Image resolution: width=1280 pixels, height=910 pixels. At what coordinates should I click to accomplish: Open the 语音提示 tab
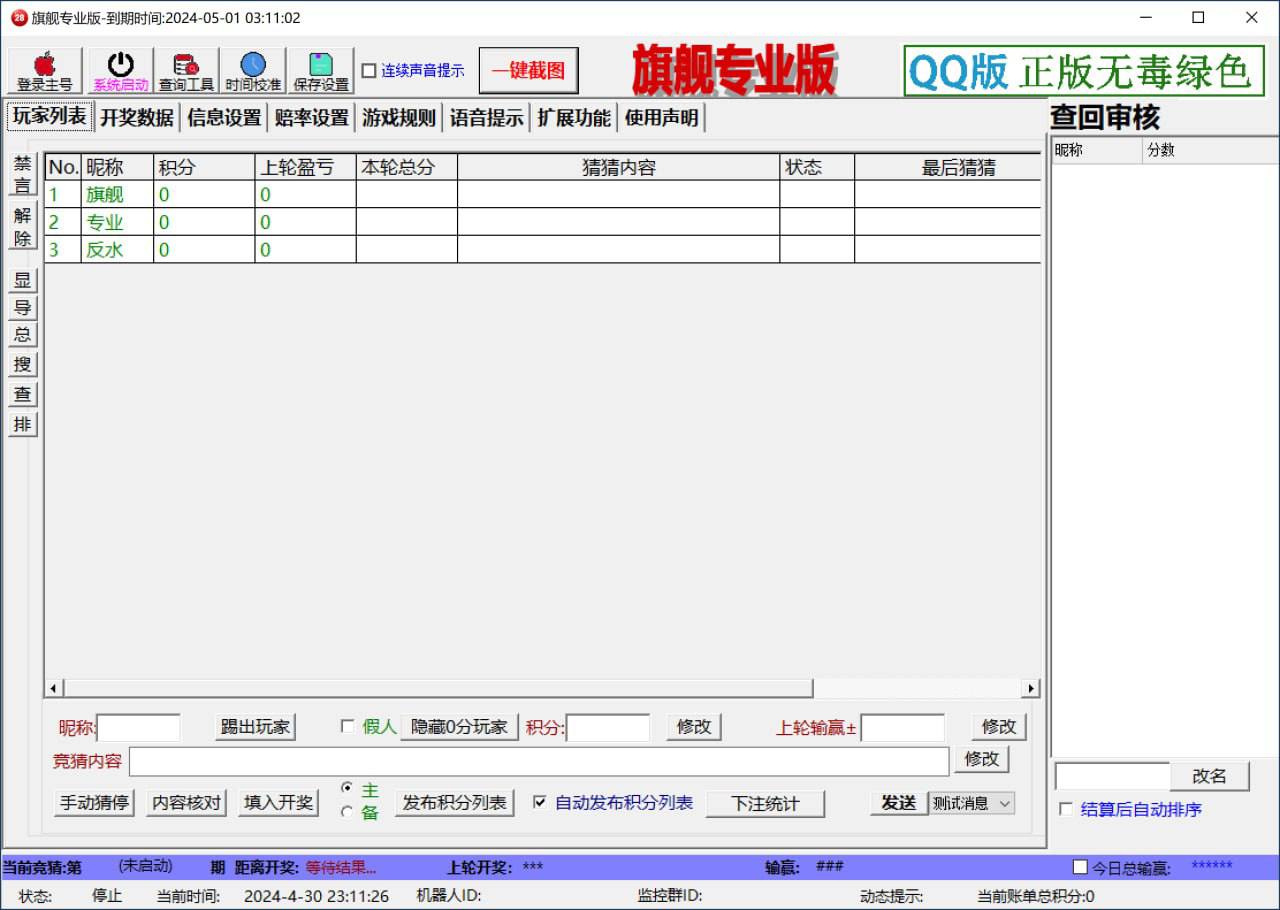(x=486, y=118)
